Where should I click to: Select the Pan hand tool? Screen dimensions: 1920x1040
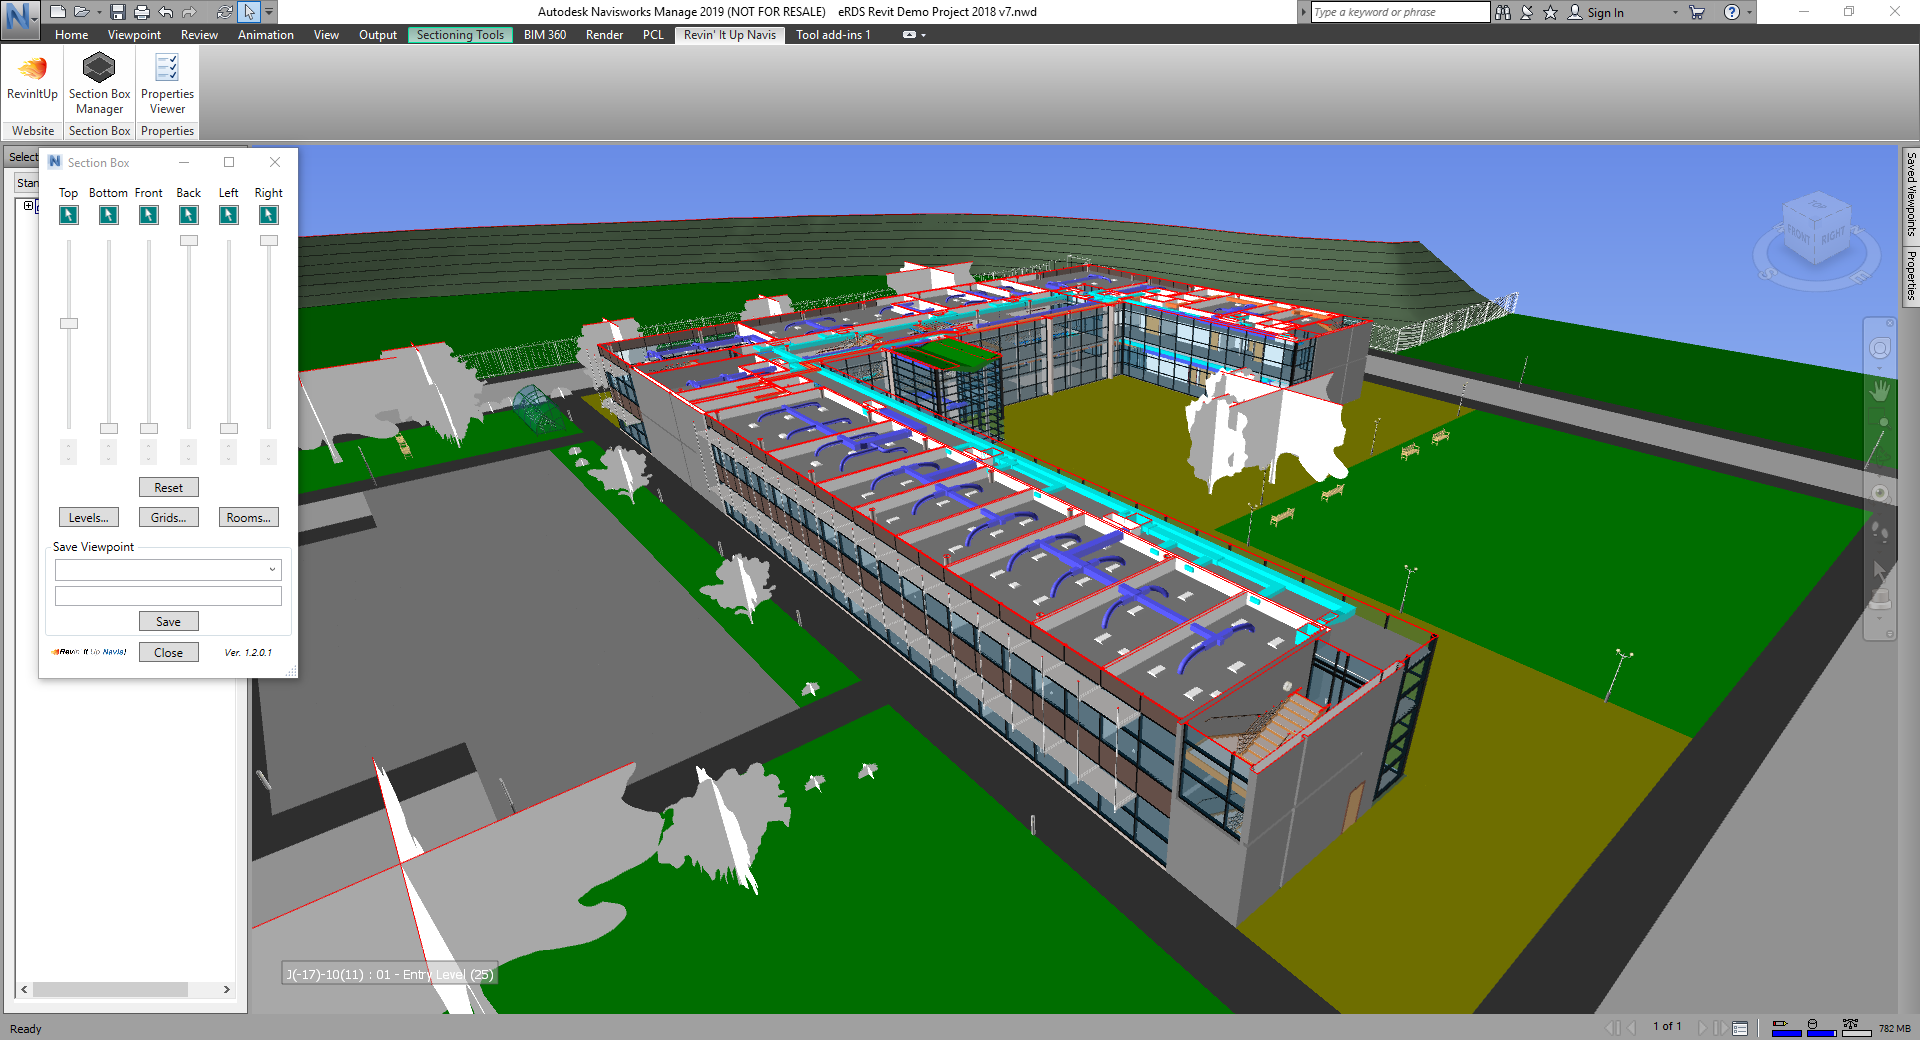click(1880, 390)
